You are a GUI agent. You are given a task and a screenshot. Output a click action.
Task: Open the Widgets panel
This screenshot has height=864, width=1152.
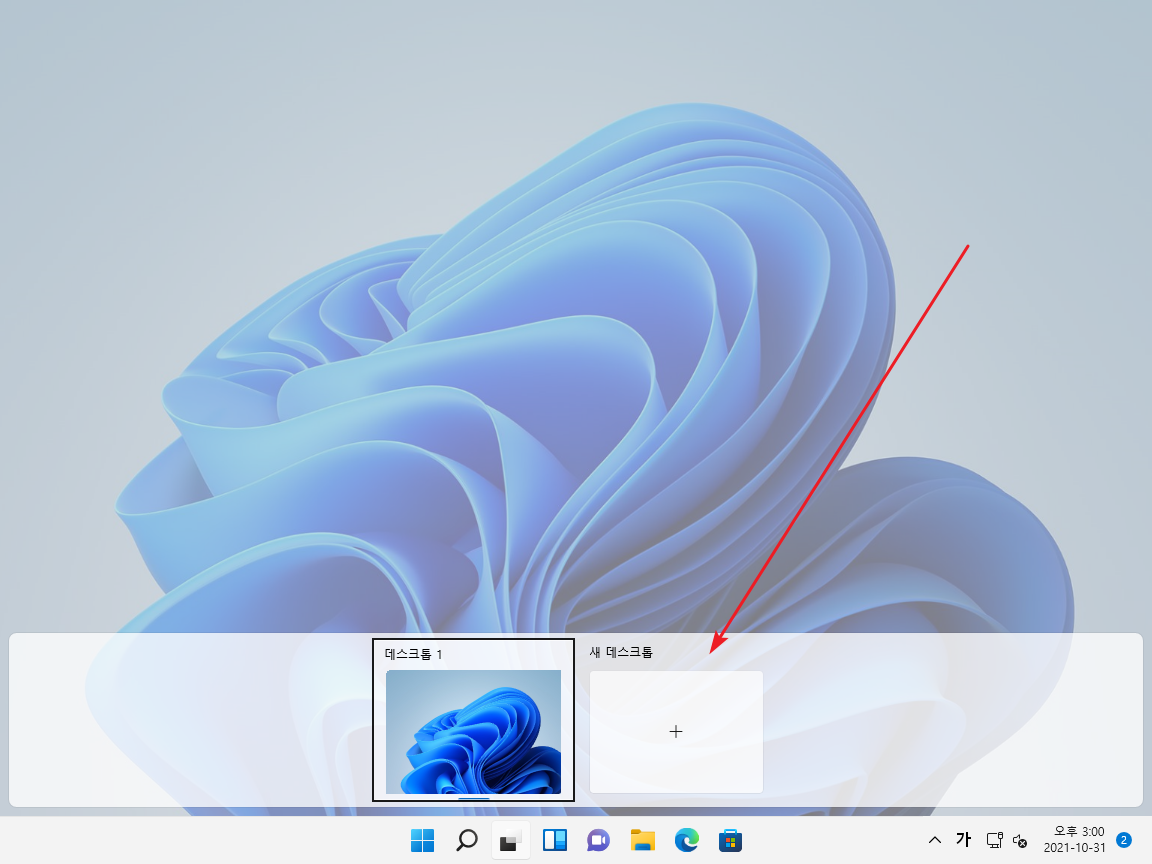click(555, 840)
